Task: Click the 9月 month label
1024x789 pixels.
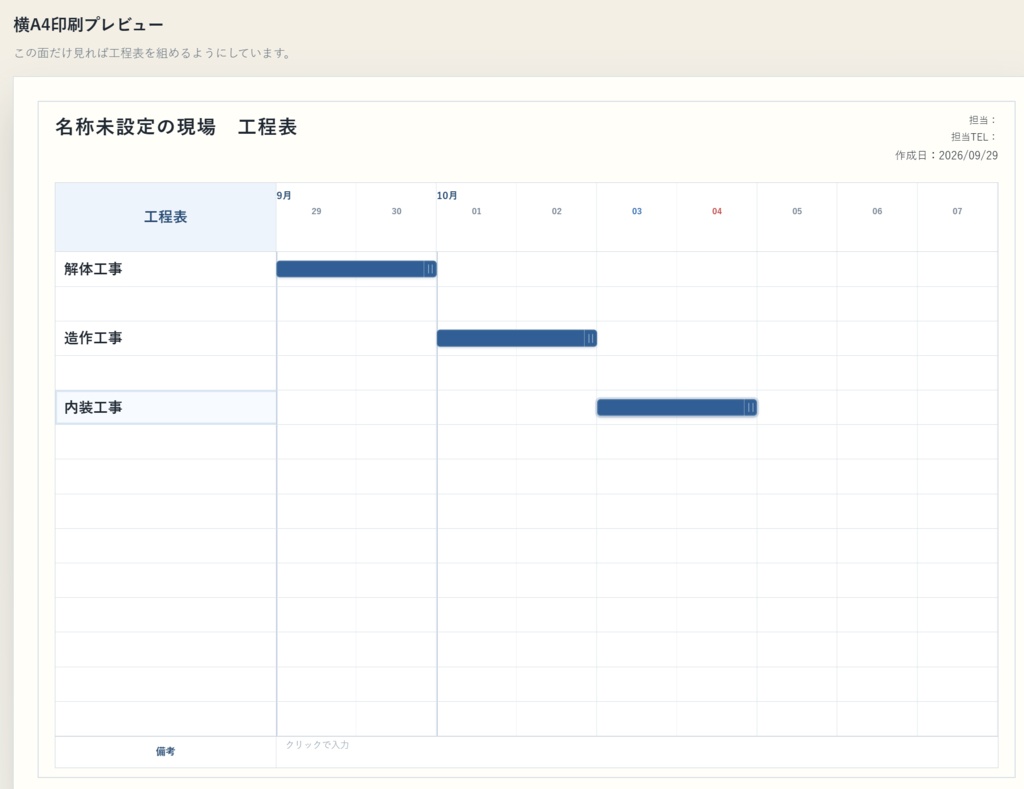Action: click(x=284, y=195)
